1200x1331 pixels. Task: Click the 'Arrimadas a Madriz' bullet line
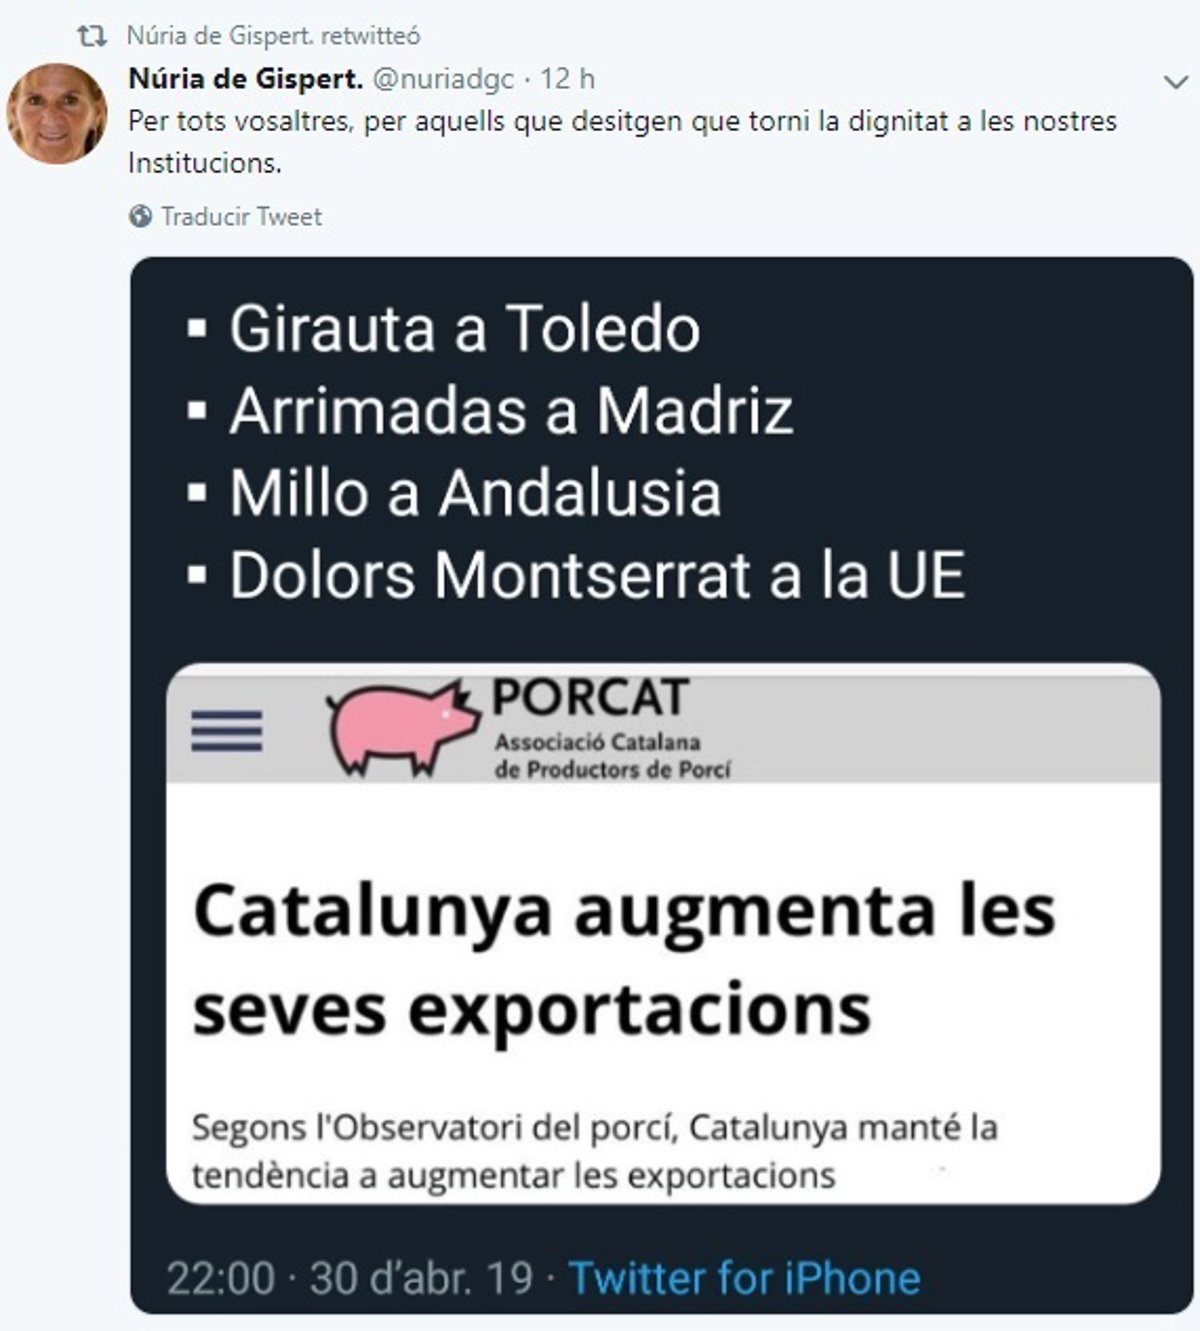[491, 411]
